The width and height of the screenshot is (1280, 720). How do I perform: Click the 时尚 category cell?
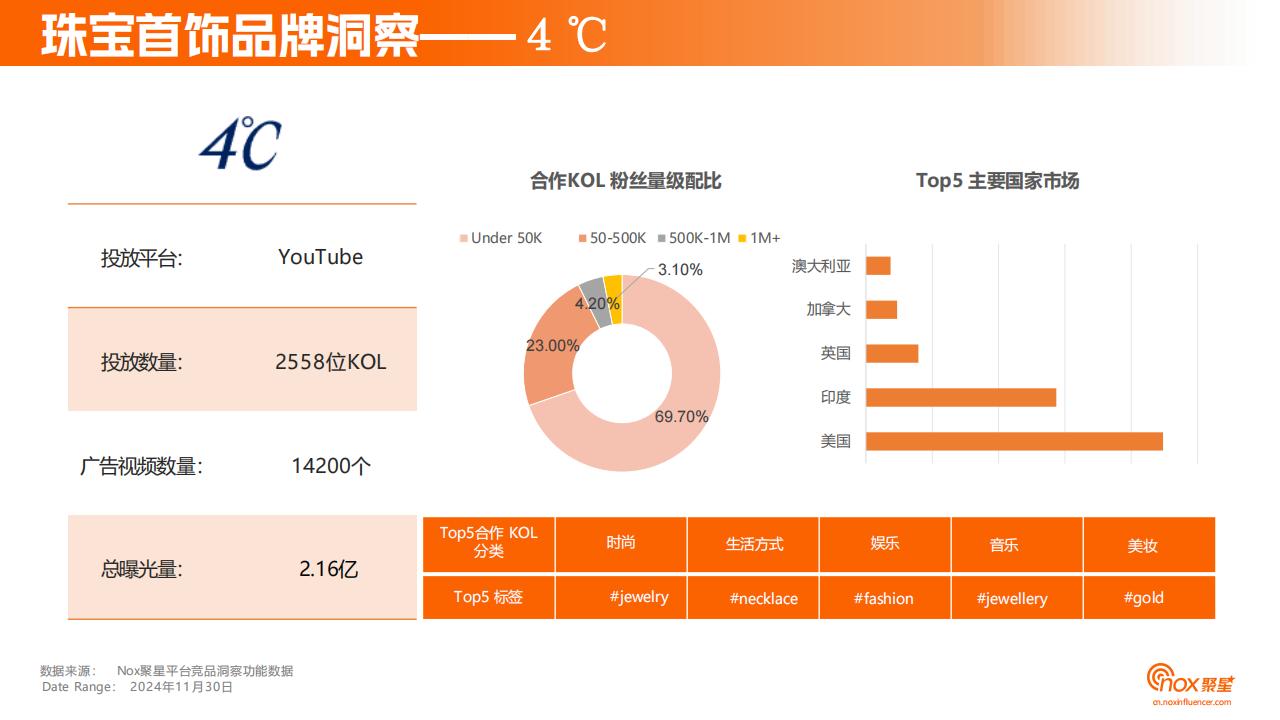(621, 544)
